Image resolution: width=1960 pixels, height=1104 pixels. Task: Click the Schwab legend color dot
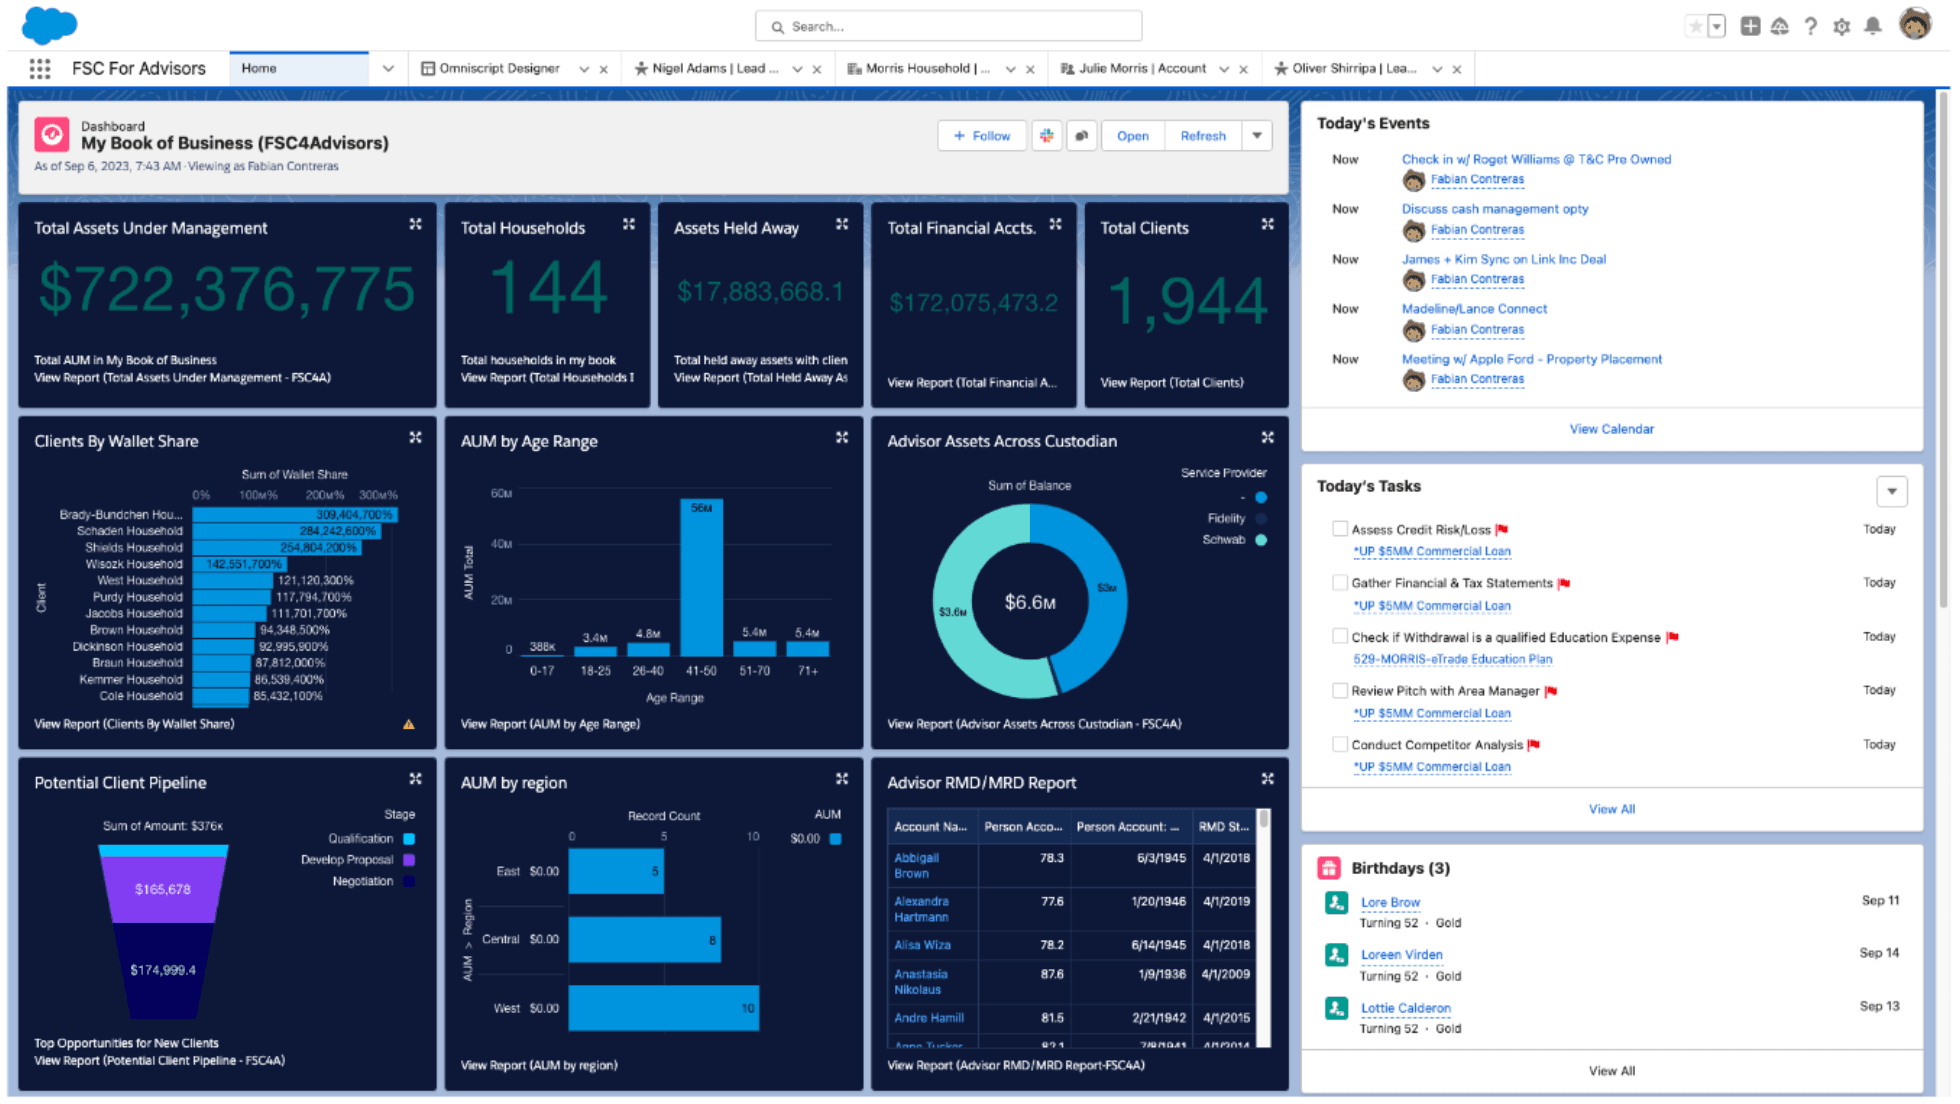pyautogui.click(x=1261, y=540)
